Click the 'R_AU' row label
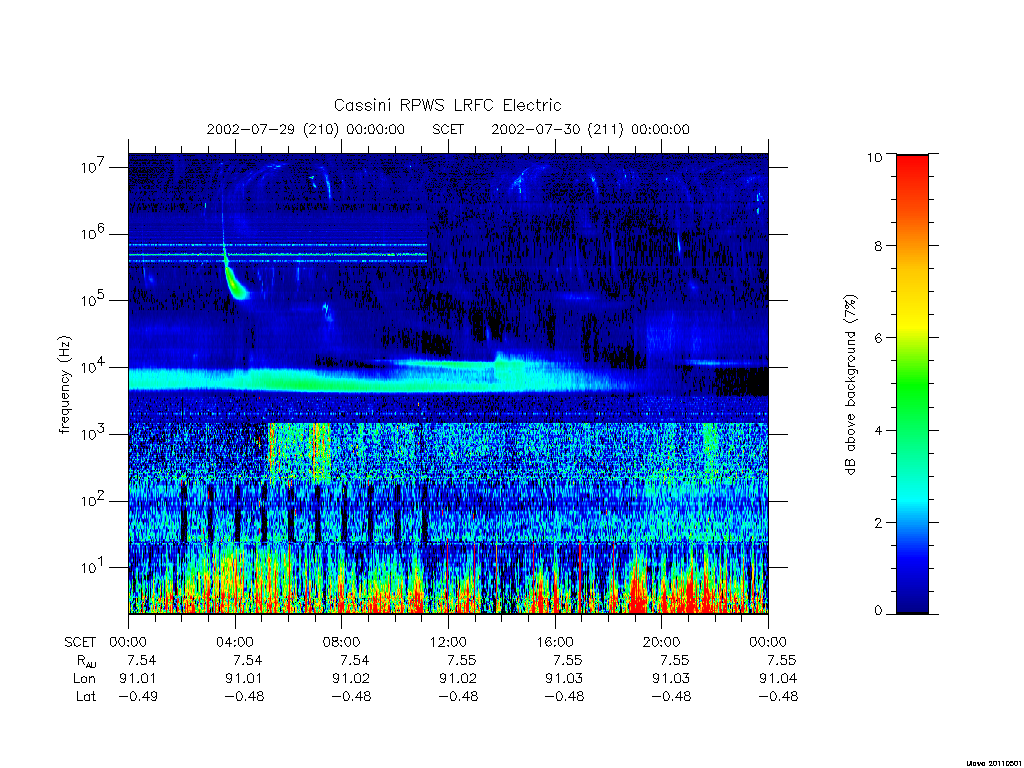The height and width of the screenshot is (768, 1024). click(85, 661)
